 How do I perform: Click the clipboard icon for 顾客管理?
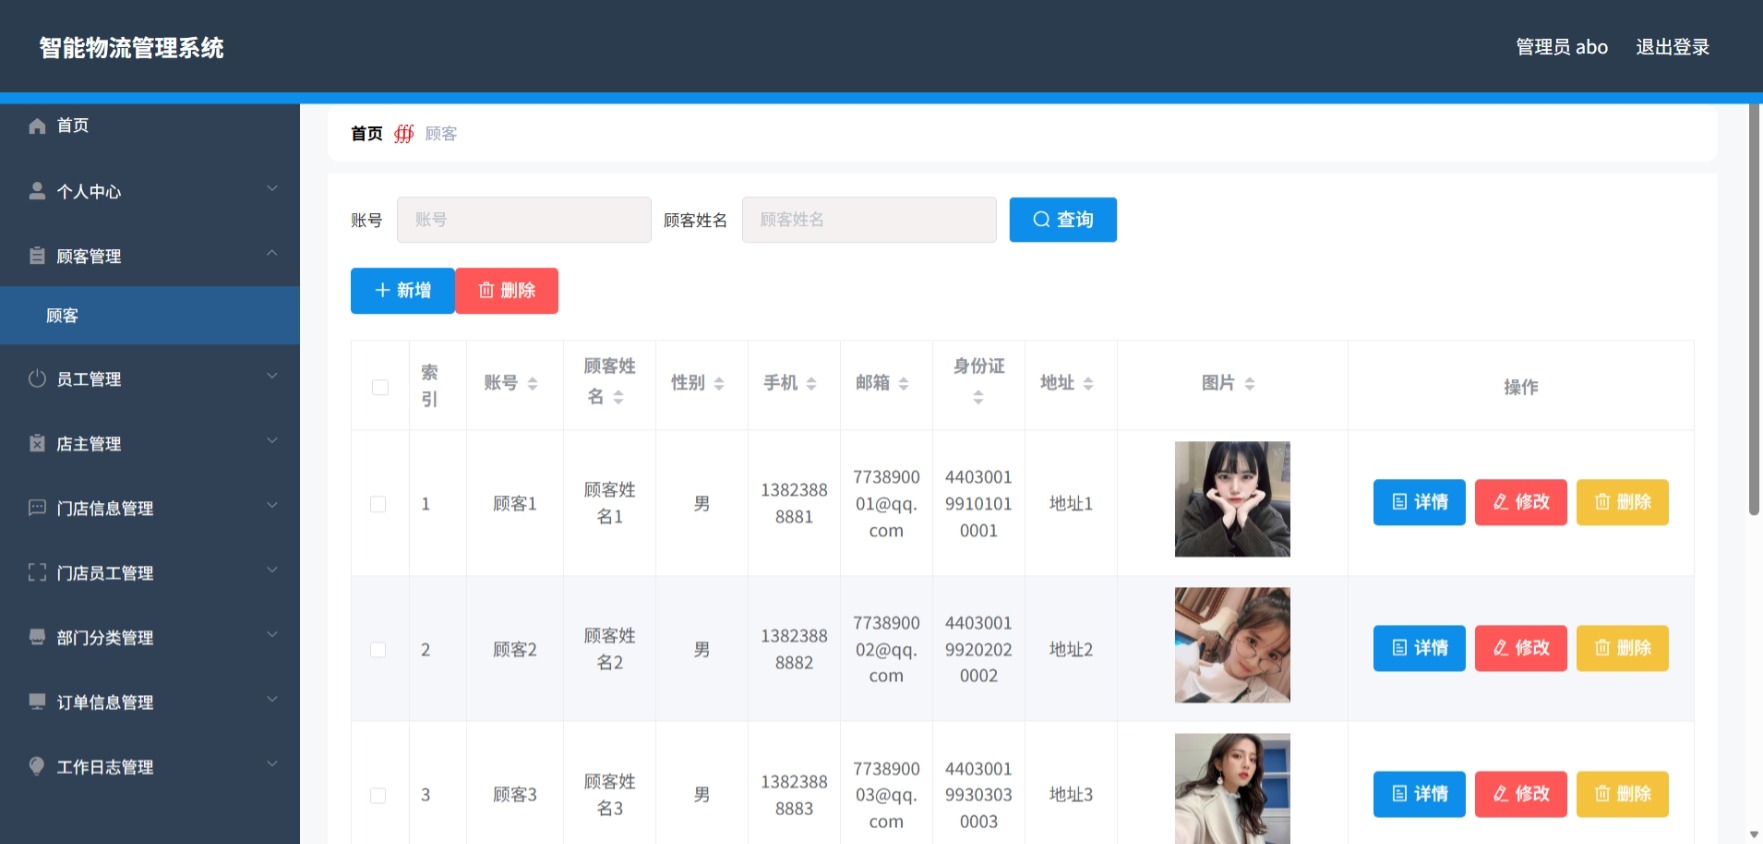(37, 256)
